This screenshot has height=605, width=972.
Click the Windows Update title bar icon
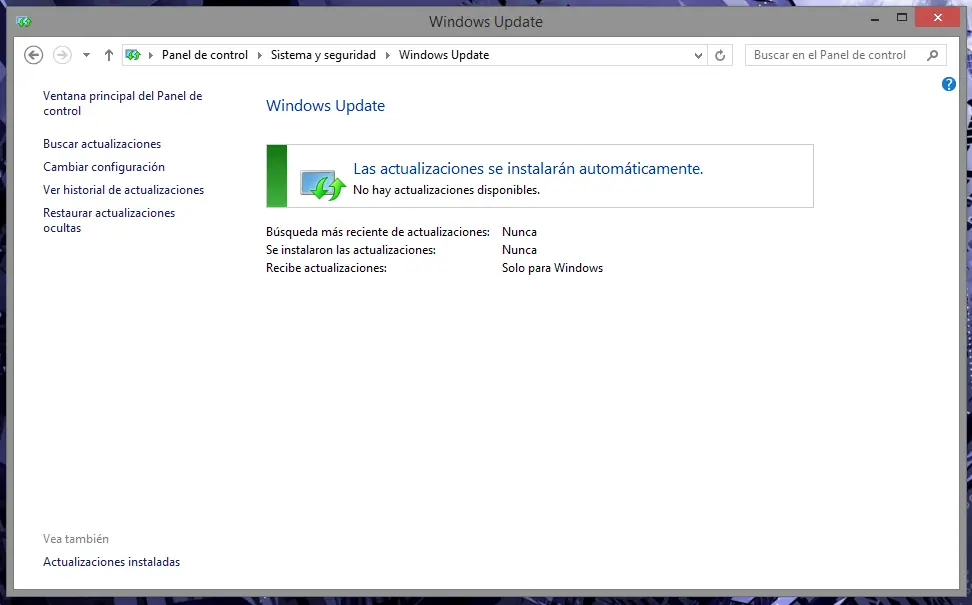click(x=24, y=22)
